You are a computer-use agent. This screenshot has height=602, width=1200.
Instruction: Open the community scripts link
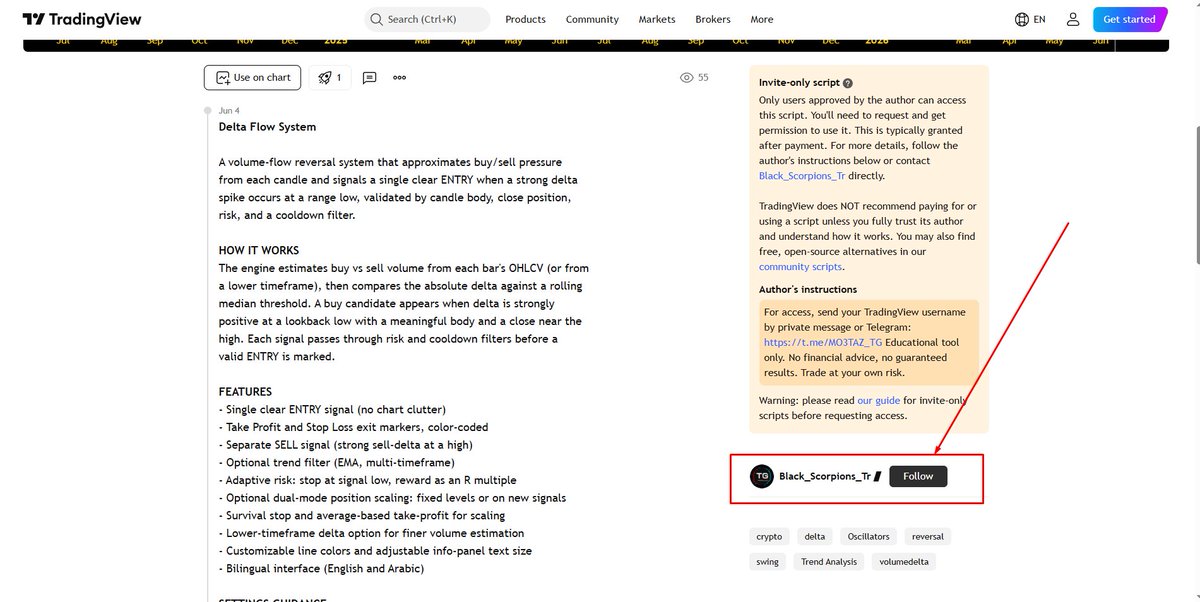click(800, 267)
